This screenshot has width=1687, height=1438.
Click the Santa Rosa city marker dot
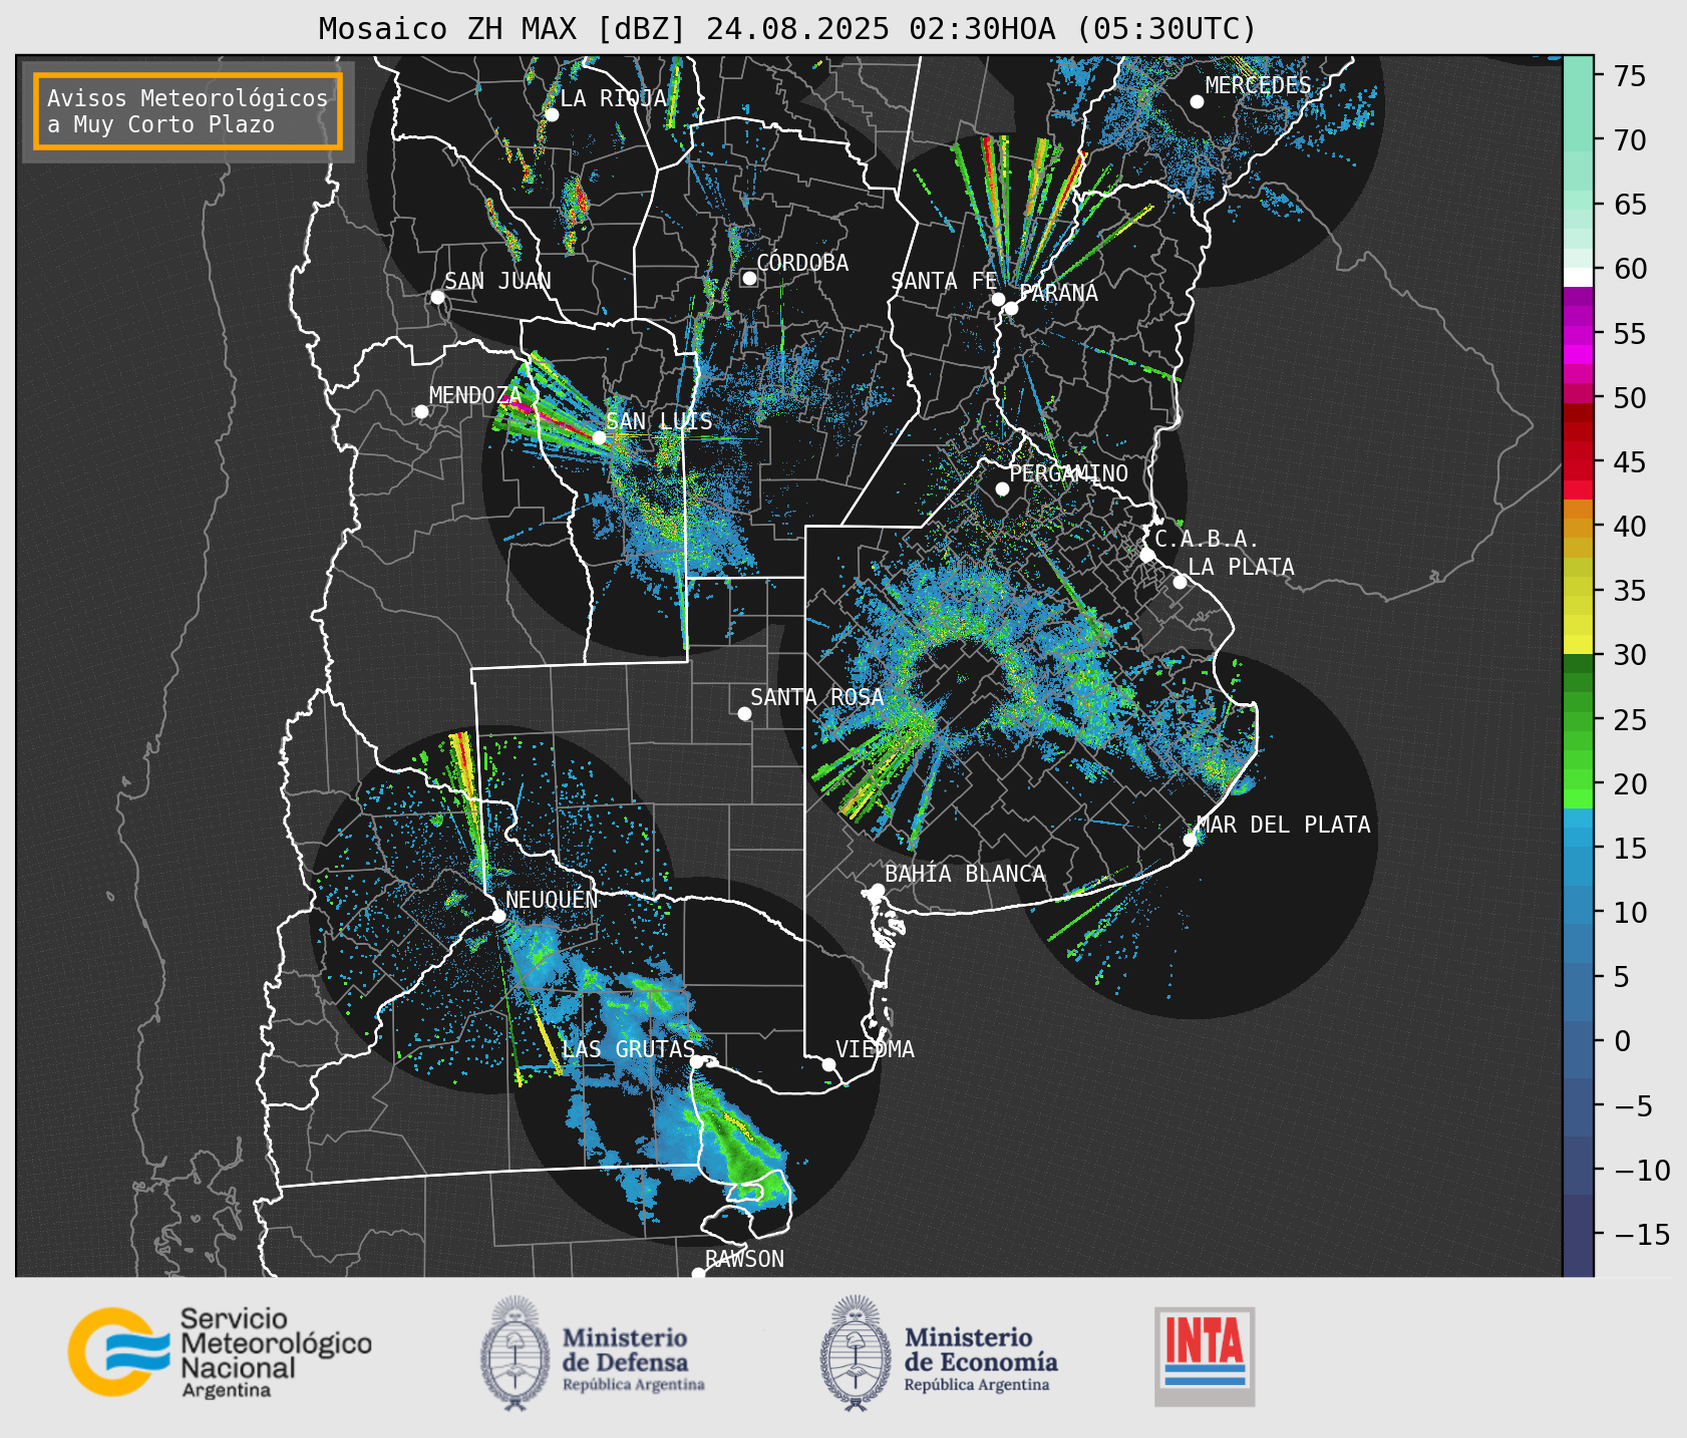click(744, 713)
